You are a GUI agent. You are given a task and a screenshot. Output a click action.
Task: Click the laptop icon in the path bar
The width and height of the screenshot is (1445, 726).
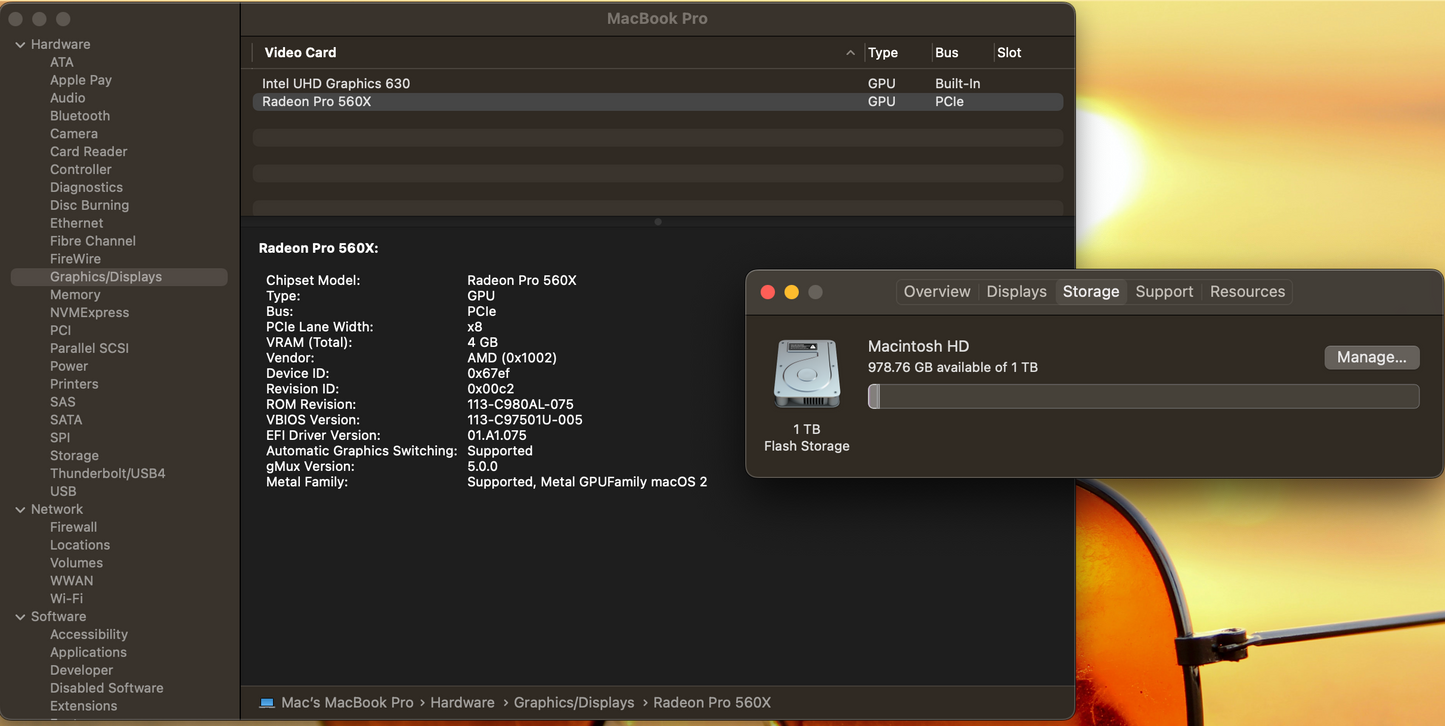(267, 703)
